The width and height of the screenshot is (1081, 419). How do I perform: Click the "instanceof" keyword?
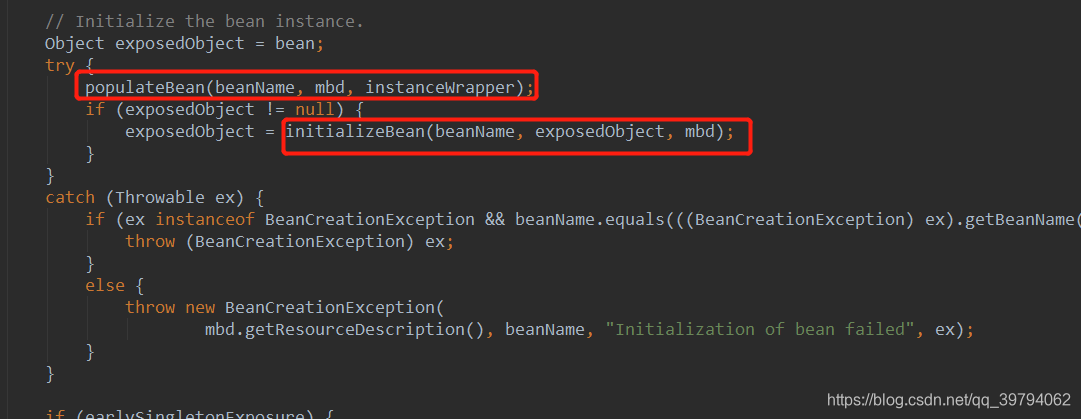coord(205,220)
